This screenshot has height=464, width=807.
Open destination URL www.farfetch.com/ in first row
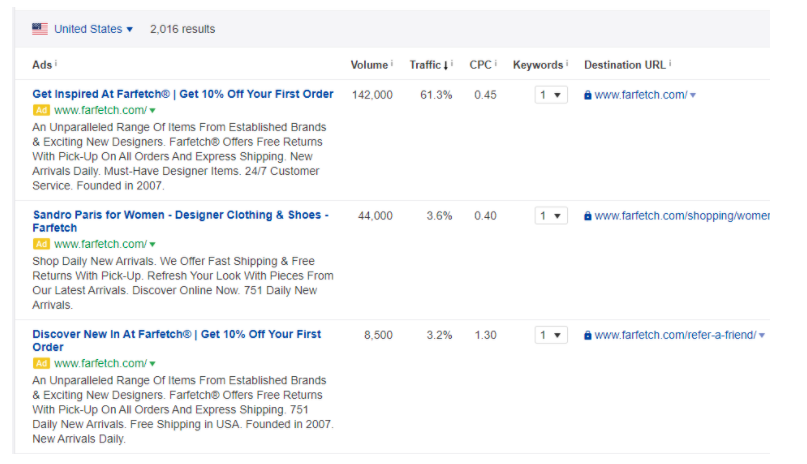641,95
